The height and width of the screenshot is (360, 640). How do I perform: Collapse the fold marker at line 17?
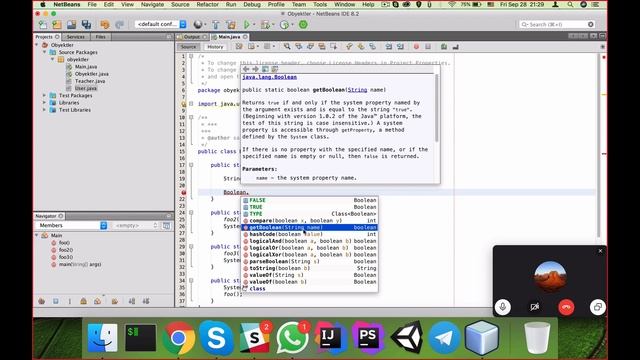tap(191, 165)
